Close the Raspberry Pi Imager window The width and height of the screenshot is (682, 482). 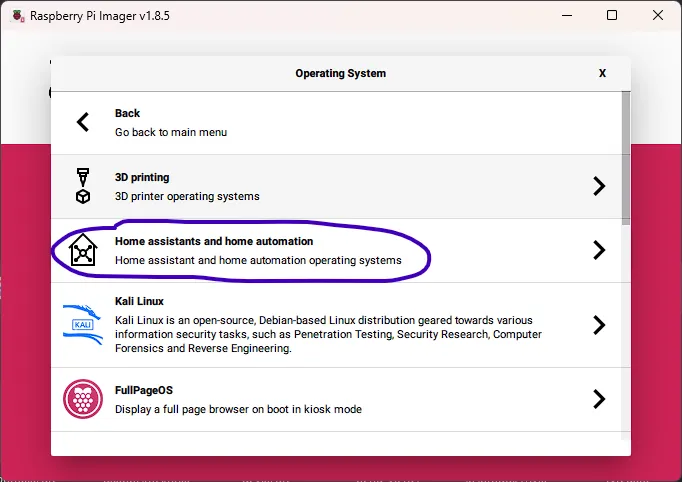click(658, 16)
